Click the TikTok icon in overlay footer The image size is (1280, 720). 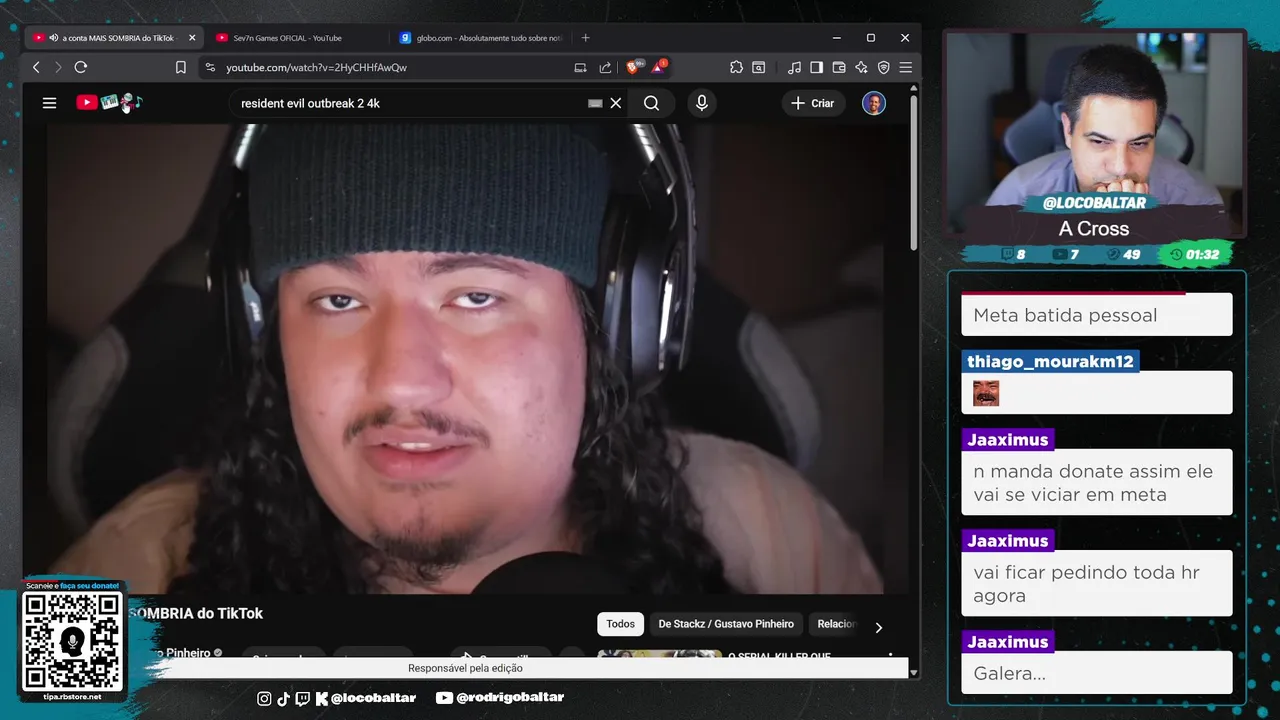283,698
